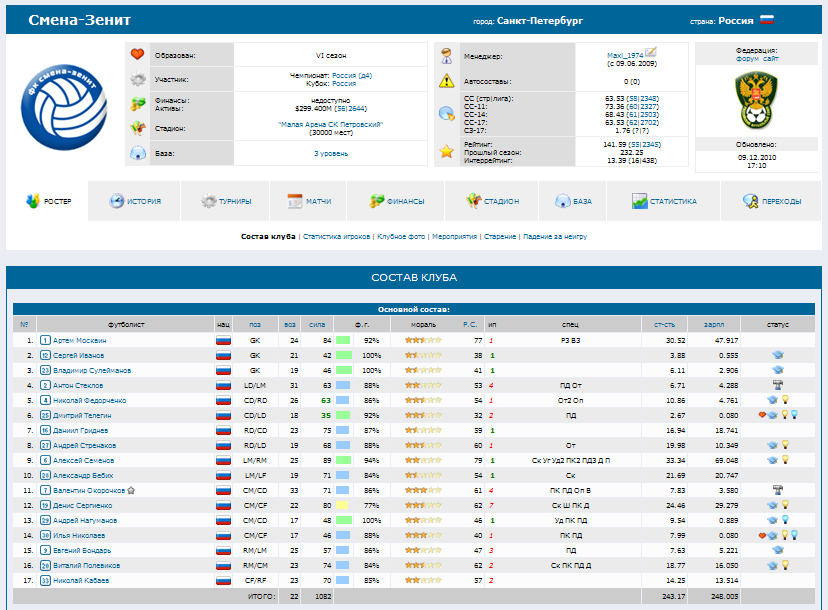Click the Russian flag in Сергей Иванов's row

tap(224, 356)
